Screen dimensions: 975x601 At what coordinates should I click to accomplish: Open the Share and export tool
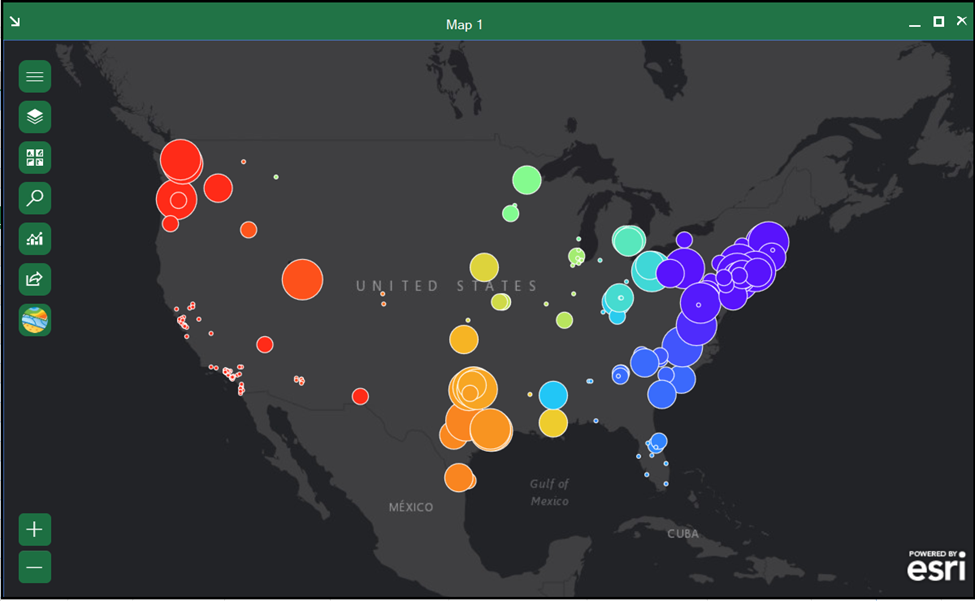pos(34,279)
